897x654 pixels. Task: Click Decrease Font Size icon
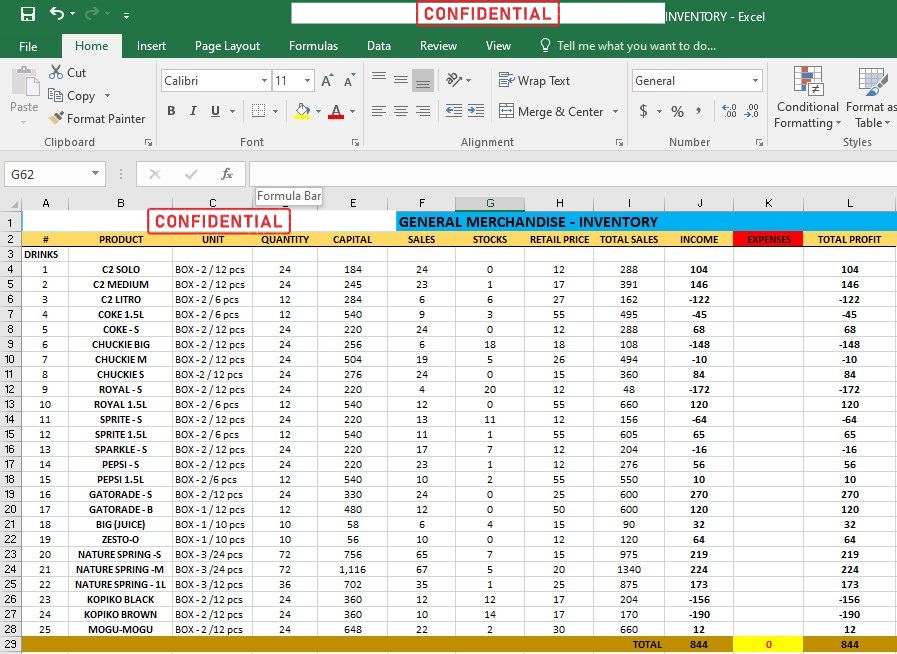[350, 81]
